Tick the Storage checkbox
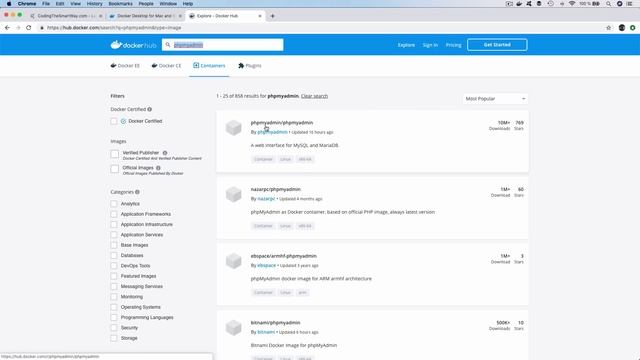The height and width of the screenshot is (360, 640). point(114,338)
